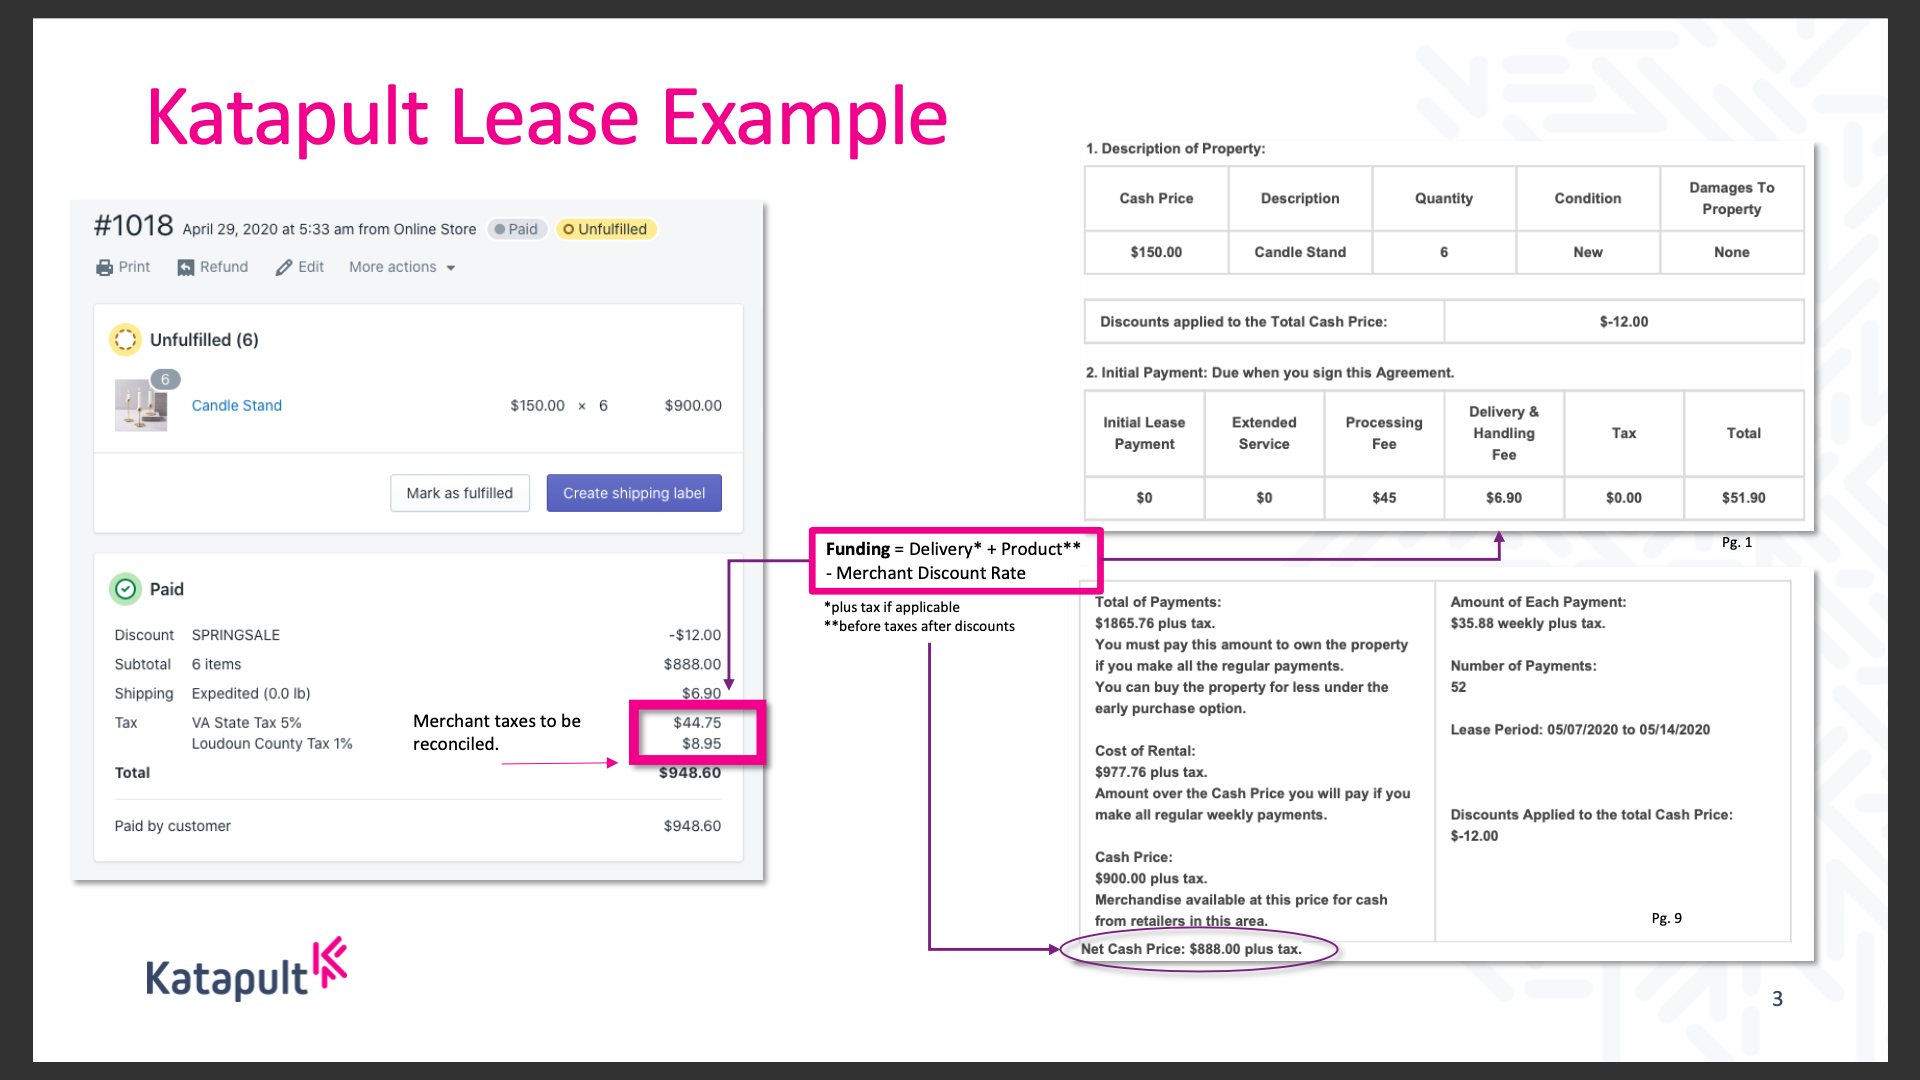Viewport: 1920px width, 1080px height.
Task: Click the Lease Period date line
Action: [x=1580, y=729]
